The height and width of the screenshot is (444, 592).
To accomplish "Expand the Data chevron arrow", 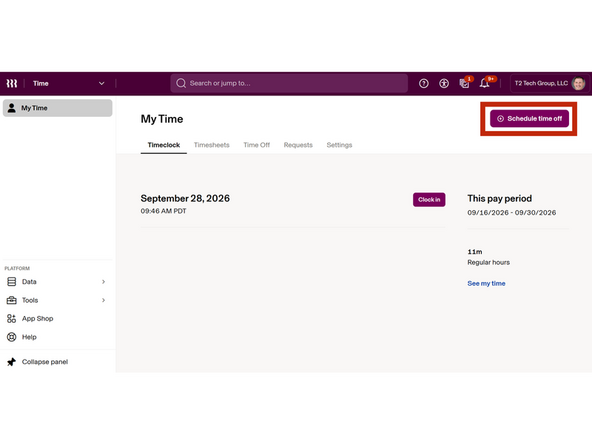I will point(103,282).
